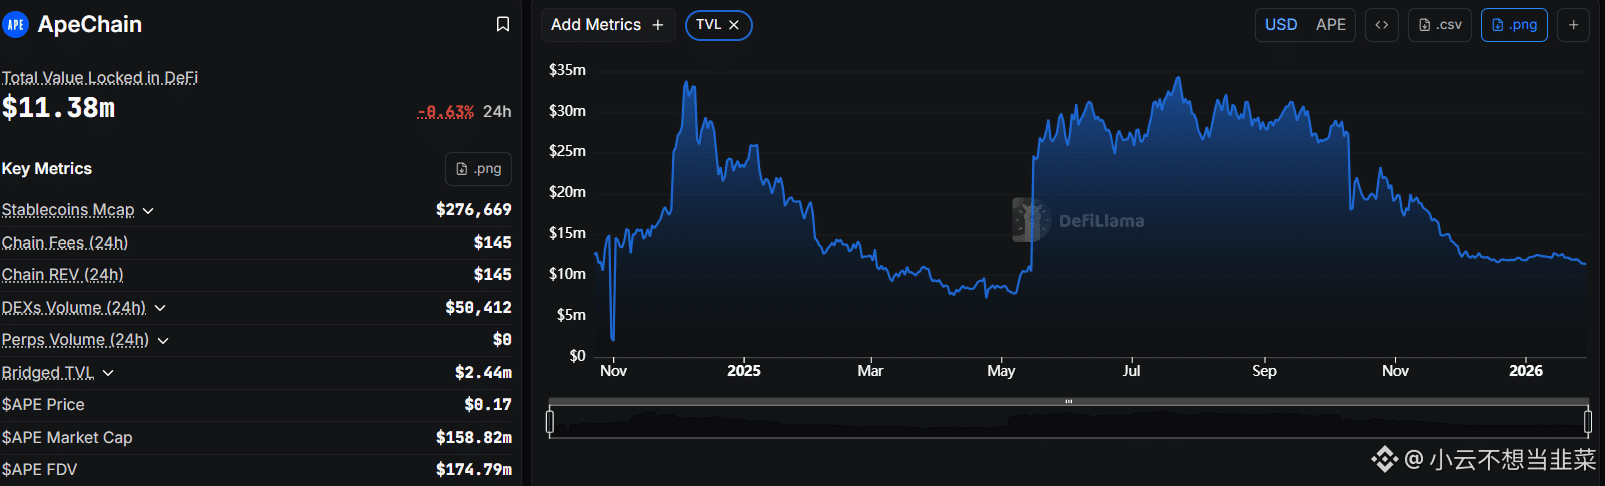Click the Chain REV (24h) label
The width and height of the screenshot is (1605, 486).
(x=63, y=275)
